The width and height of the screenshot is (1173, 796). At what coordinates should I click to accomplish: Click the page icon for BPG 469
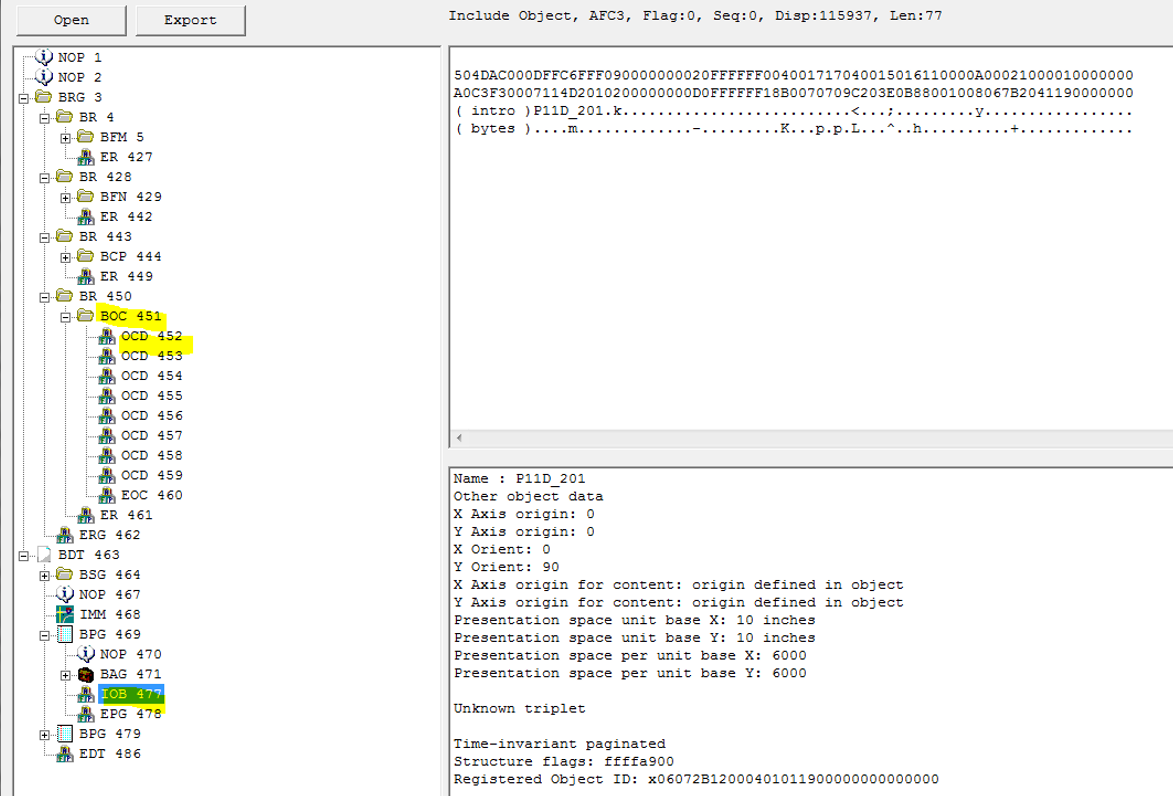click(x=65, y=634)
